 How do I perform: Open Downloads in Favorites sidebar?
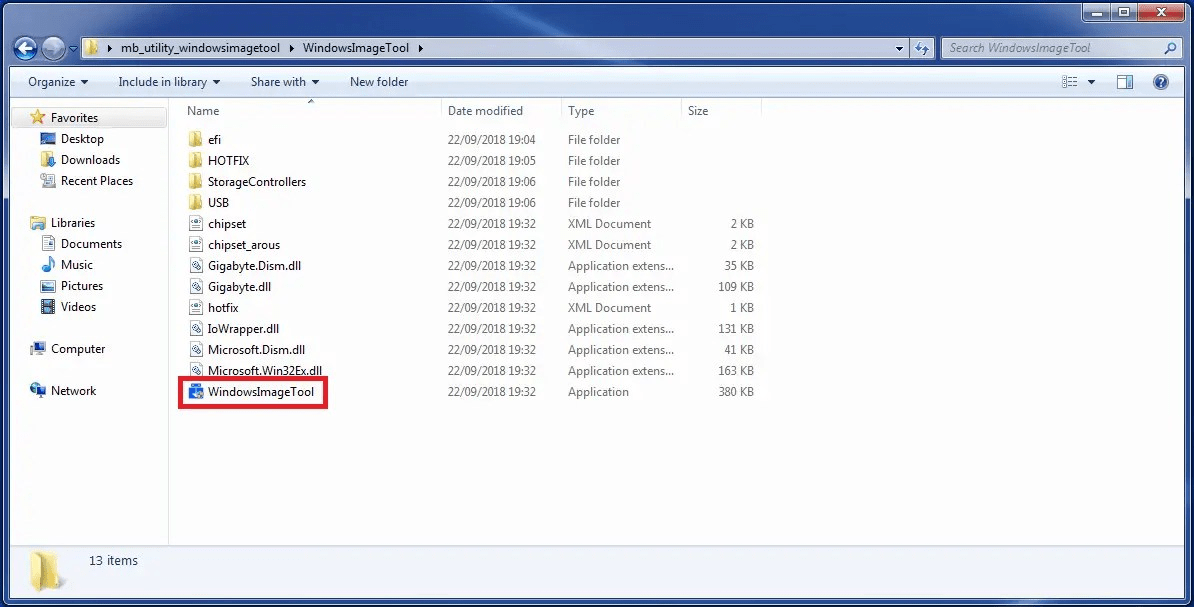click(90, 160)
